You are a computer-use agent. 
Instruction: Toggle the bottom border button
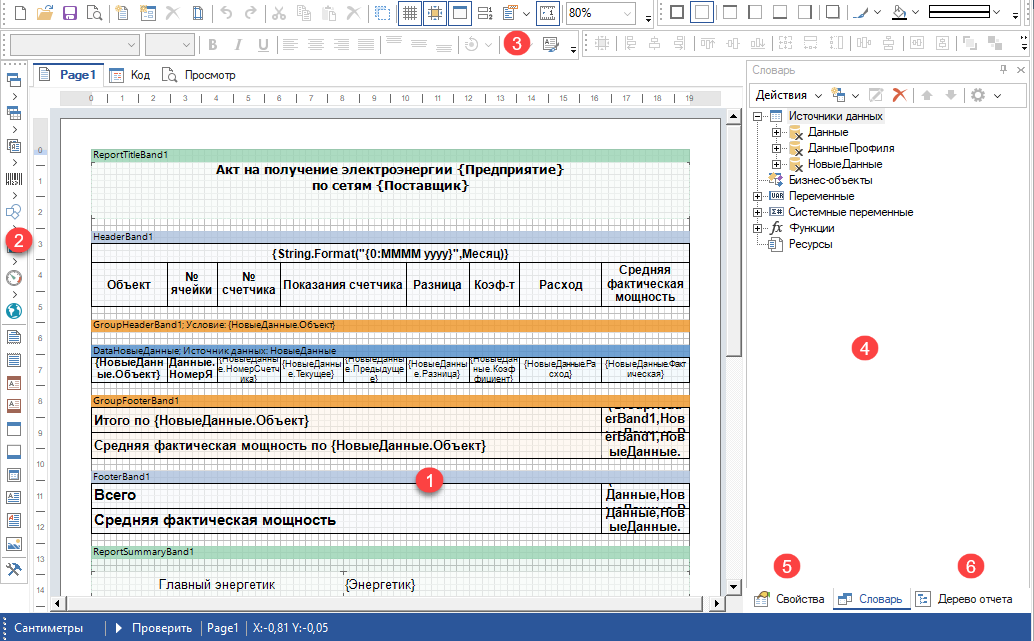coord(780,13)
